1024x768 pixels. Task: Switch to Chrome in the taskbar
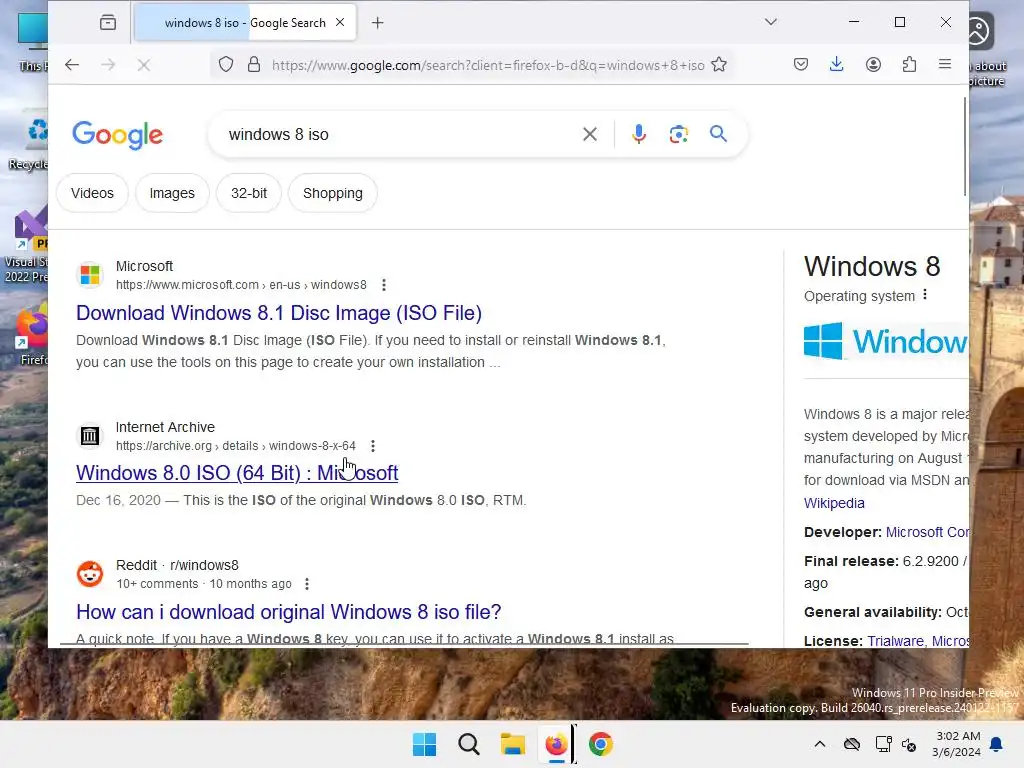601,744
